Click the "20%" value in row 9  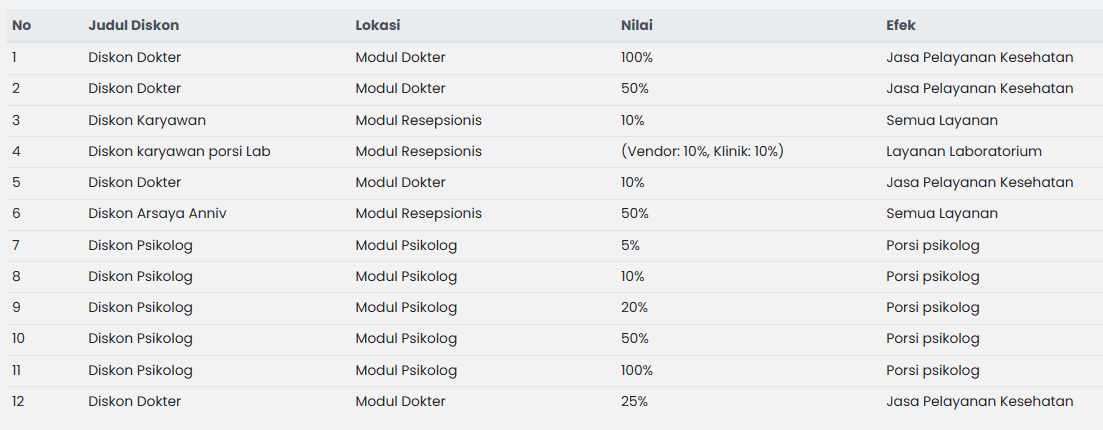[634, 307]
